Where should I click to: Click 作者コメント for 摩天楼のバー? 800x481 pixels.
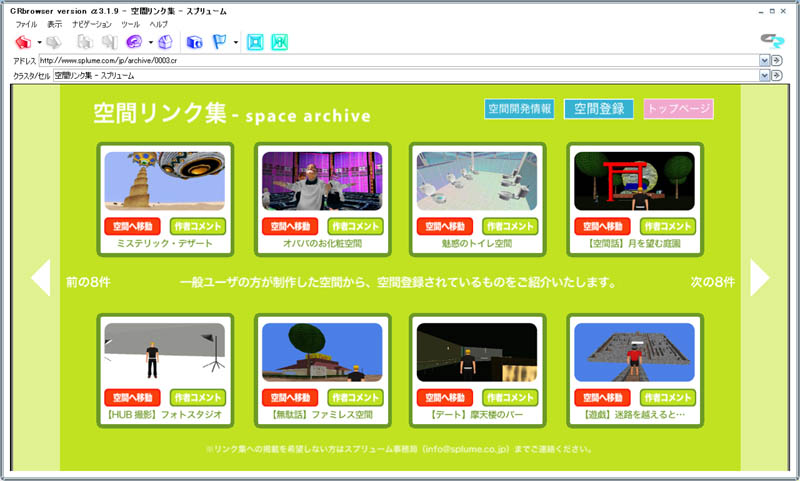pos(510,398)
